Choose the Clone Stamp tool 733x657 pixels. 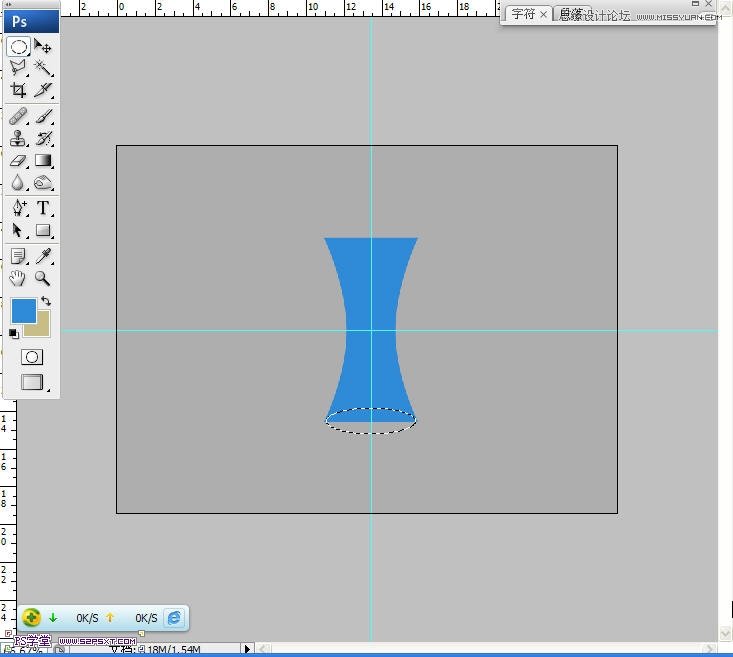(18, 139)
